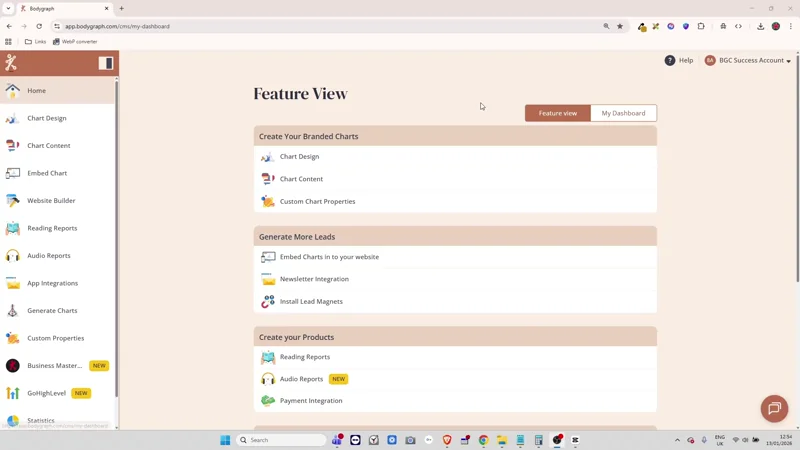The height and width of the screenshot is (450, 800).
Task: Select Home in the sidebar menu
Action: coord(37,91)
